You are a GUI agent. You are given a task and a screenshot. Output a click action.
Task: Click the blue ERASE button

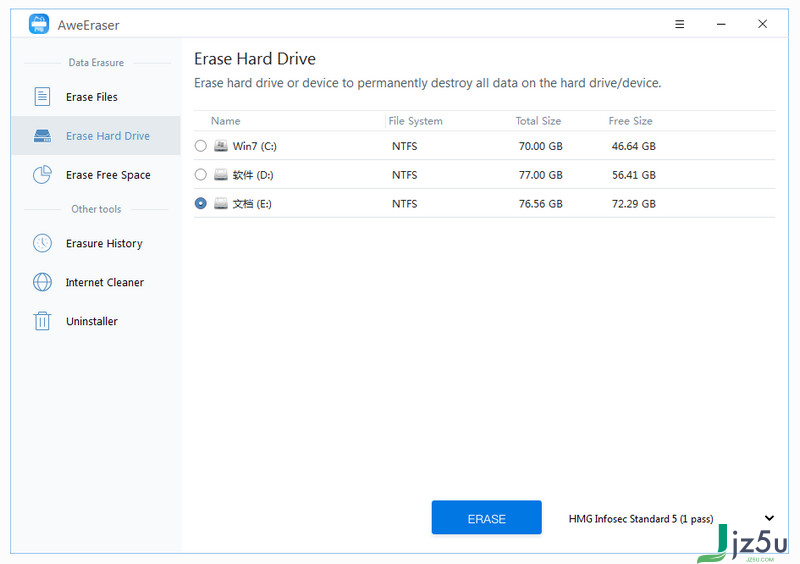pos(486,518)
